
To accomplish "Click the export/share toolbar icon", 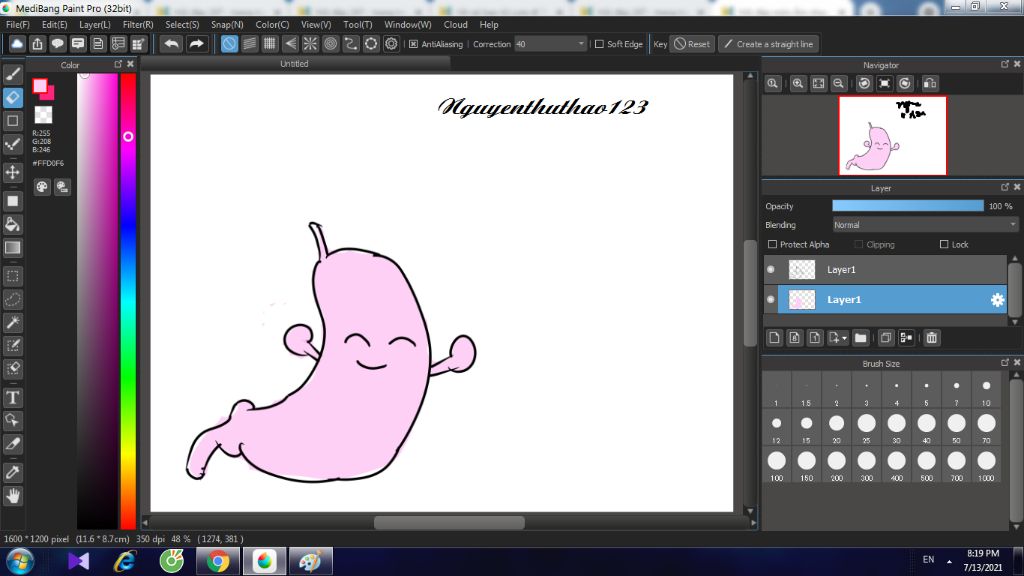I will (37, 44).
